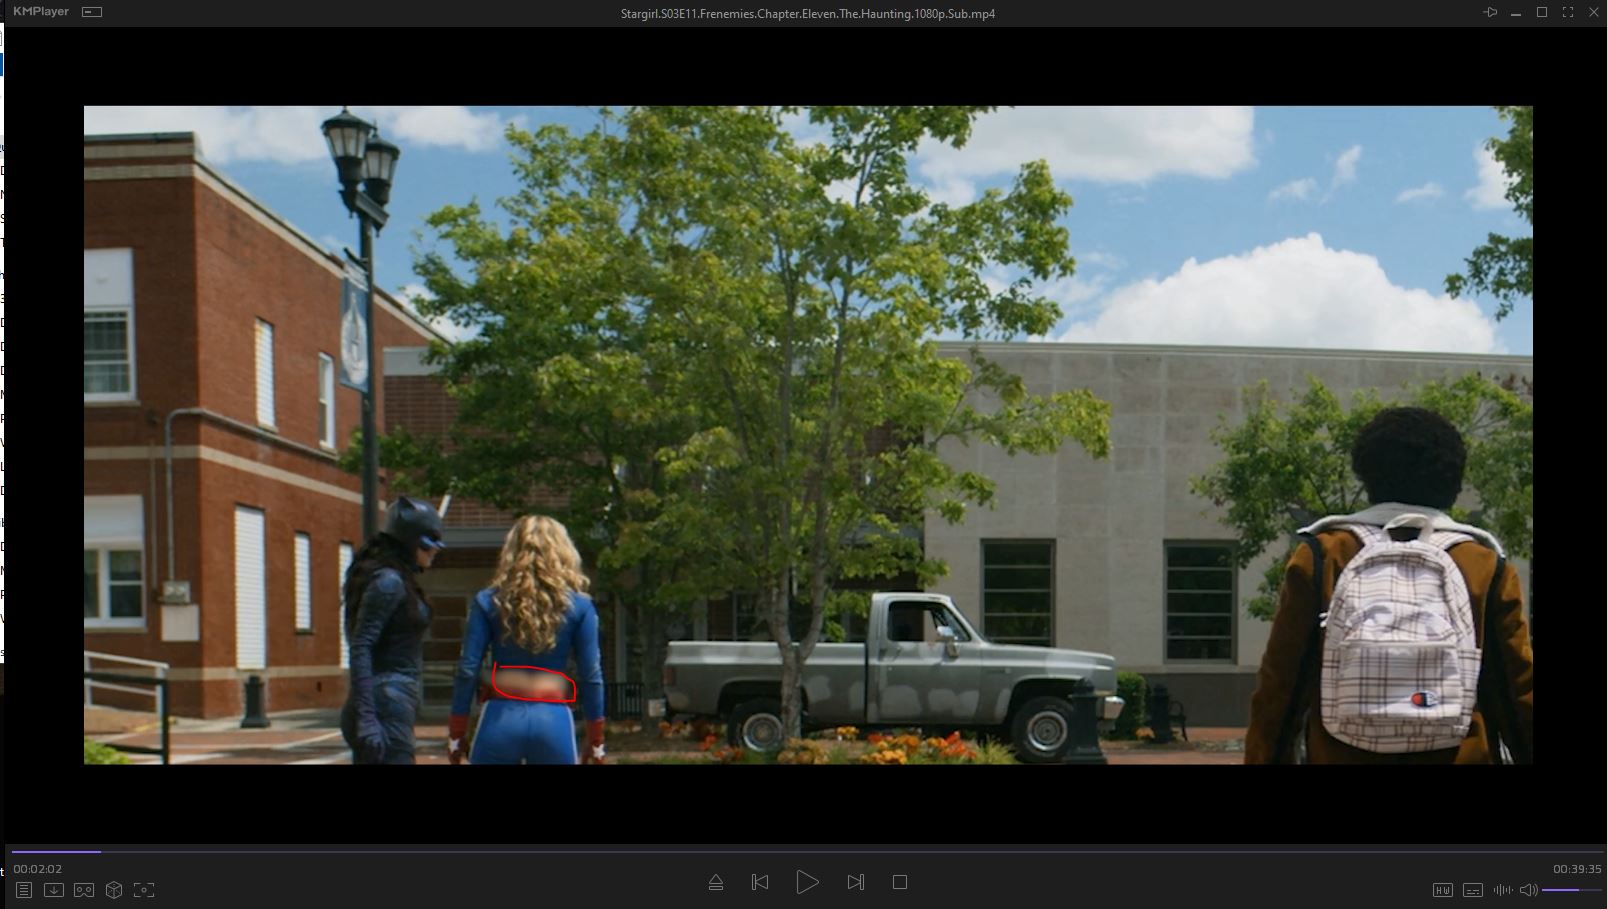Image resolution: width=1607 pixels, height=909 pixels.
Task: Click the screen capture icon
Action: point(144,890)
